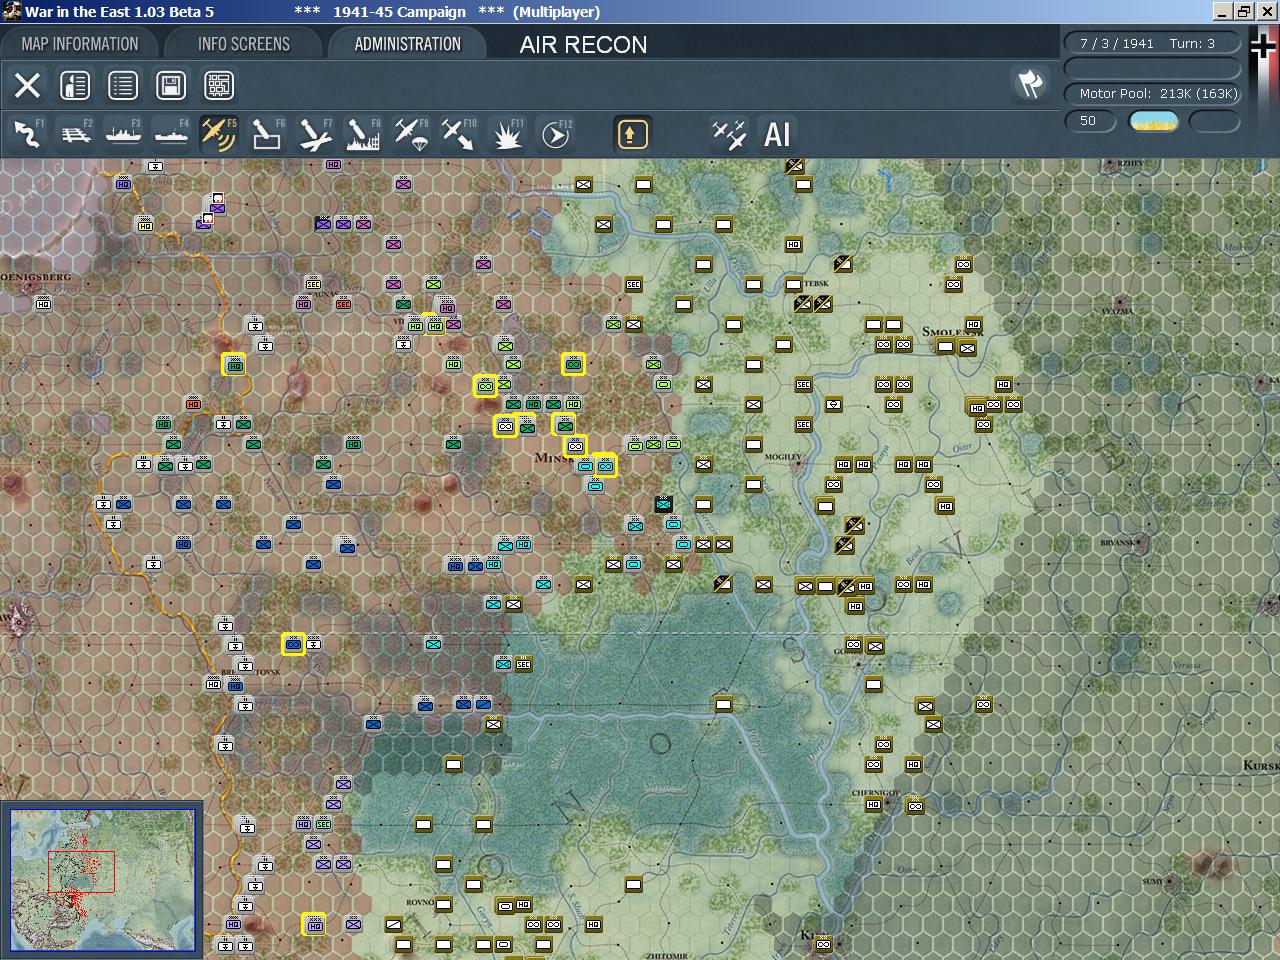Image resolution: width=1280 pixels, height=960 pixels.
Task: Click the value 50 field
Action: 1091,121
